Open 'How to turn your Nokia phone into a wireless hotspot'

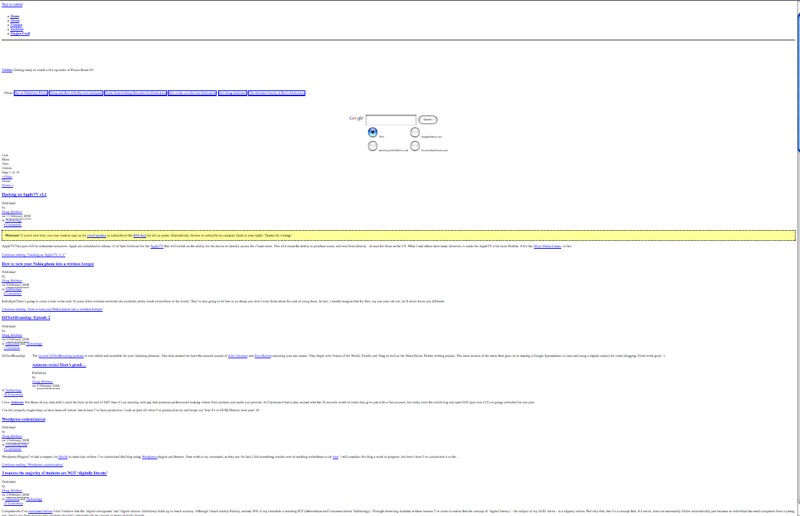tap(48, 263)
